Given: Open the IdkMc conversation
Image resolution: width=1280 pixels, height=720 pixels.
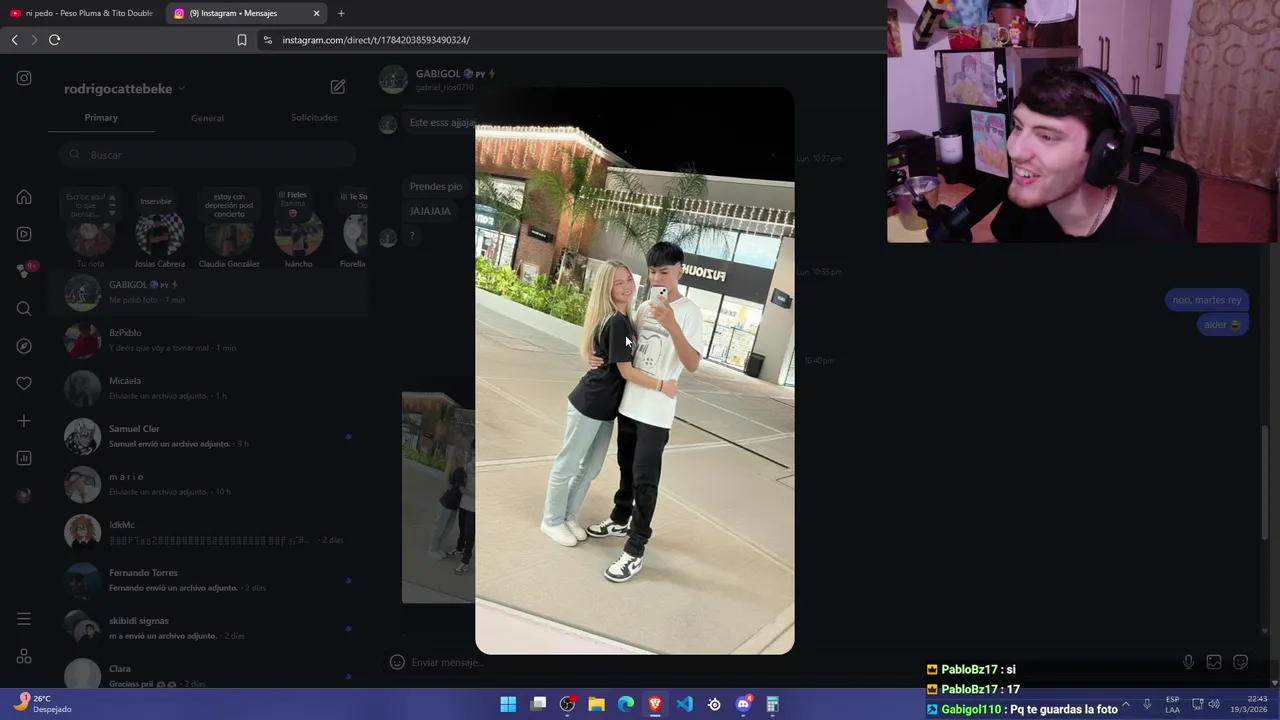Looking at the screenshot, I should point(207,532).
